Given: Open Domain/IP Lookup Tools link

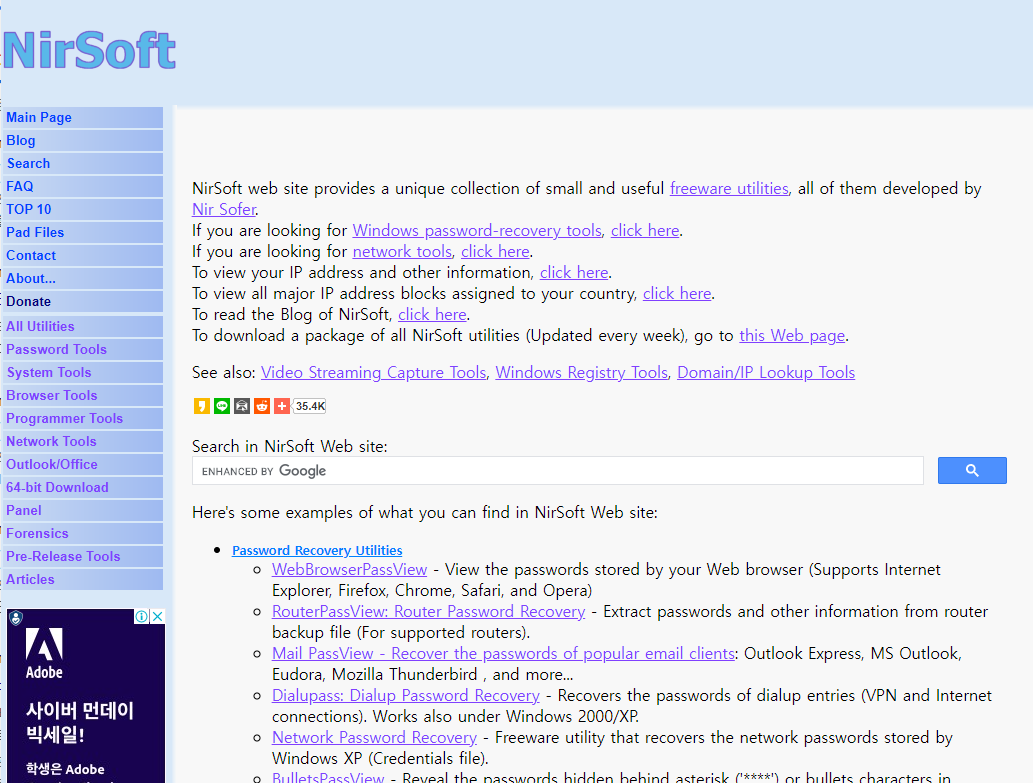Looking at the screenshot, I should [766, 373].
